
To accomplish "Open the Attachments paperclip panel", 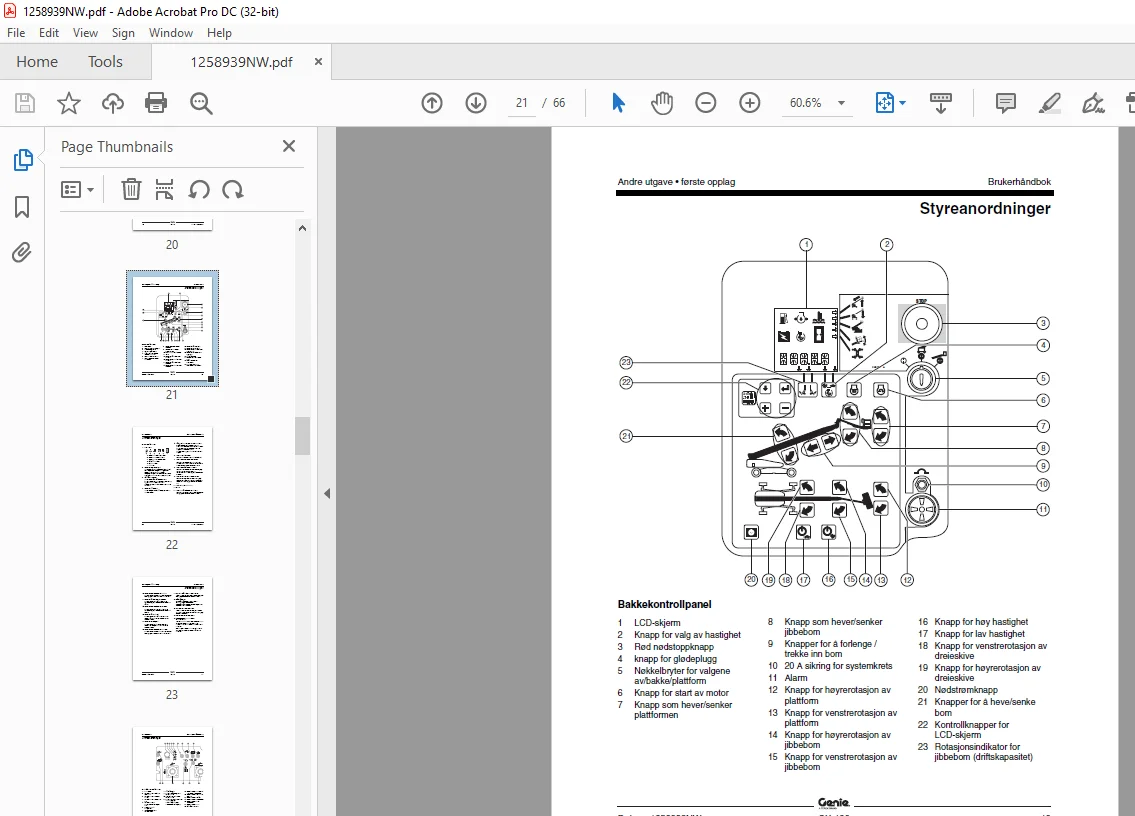I will [x=22, y=253].
